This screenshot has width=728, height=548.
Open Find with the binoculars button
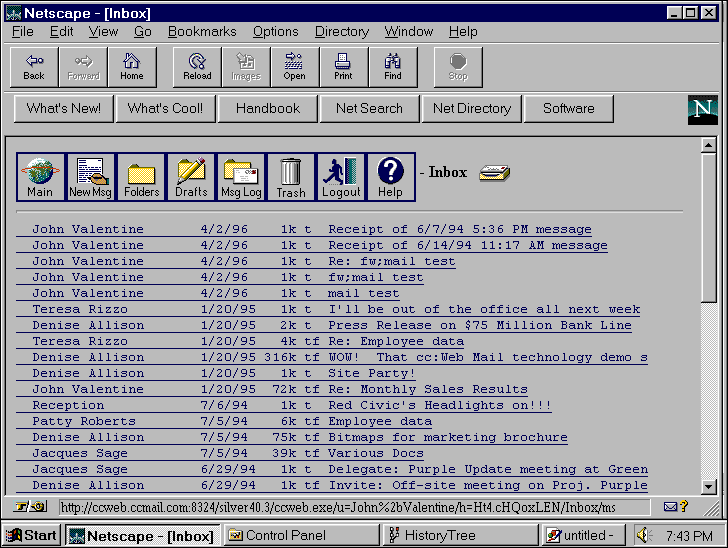point(393,67)
